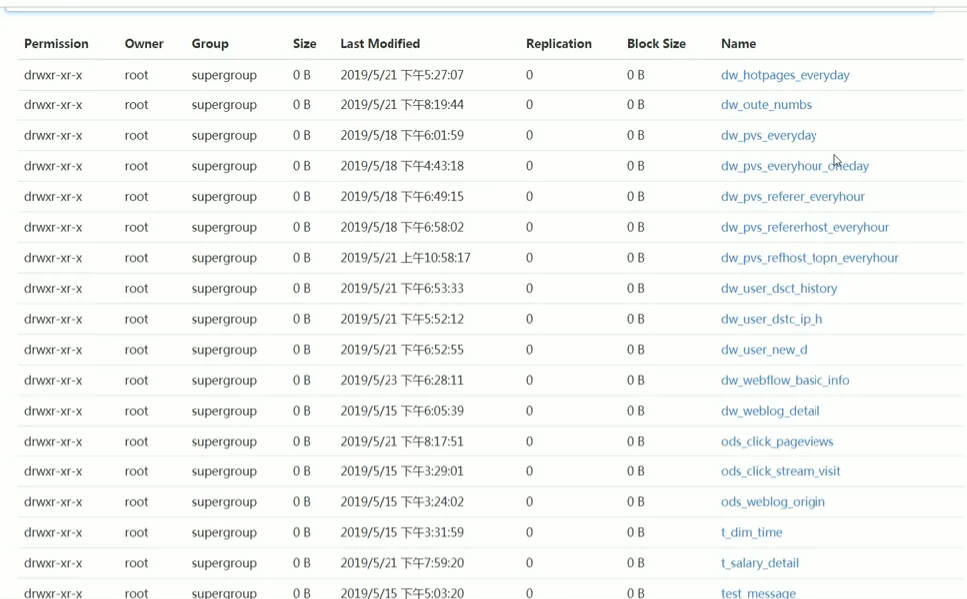Viewport: 967px width, 599px height.
Task: Open dw_user_new_d folder link
Action: point(764,350)
